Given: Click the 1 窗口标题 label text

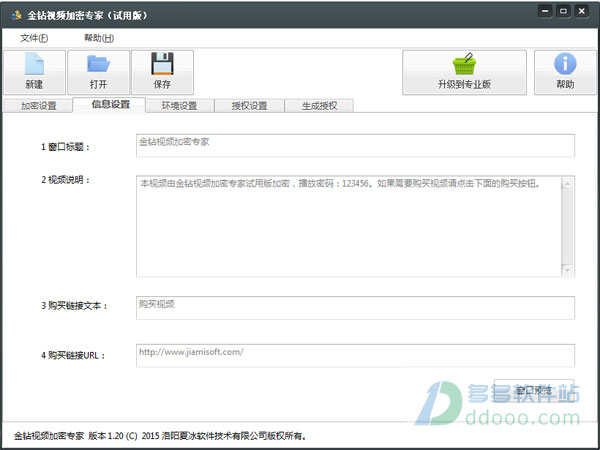Looking at the screenshot, I should point(65,147).
